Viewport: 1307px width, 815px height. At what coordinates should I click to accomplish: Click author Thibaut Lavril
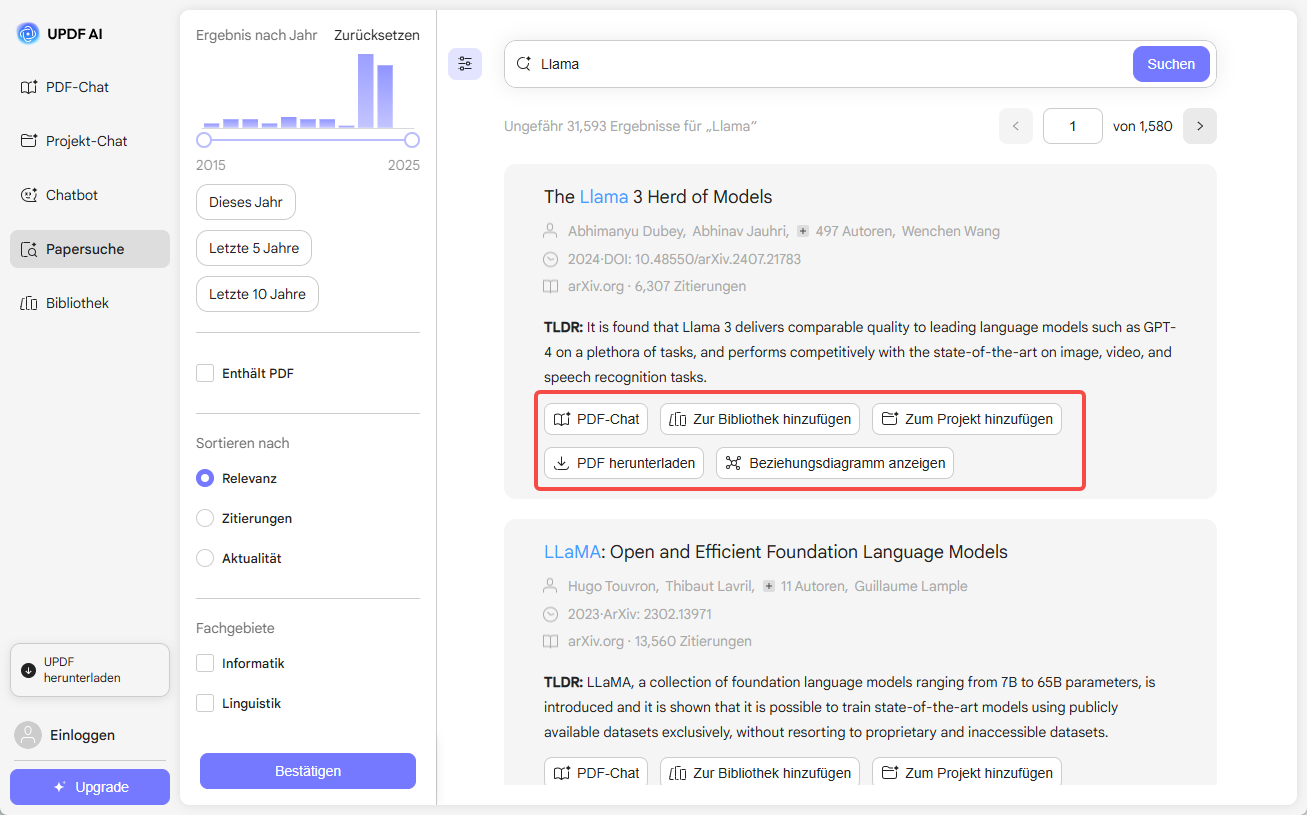click(x=710, y=586)
